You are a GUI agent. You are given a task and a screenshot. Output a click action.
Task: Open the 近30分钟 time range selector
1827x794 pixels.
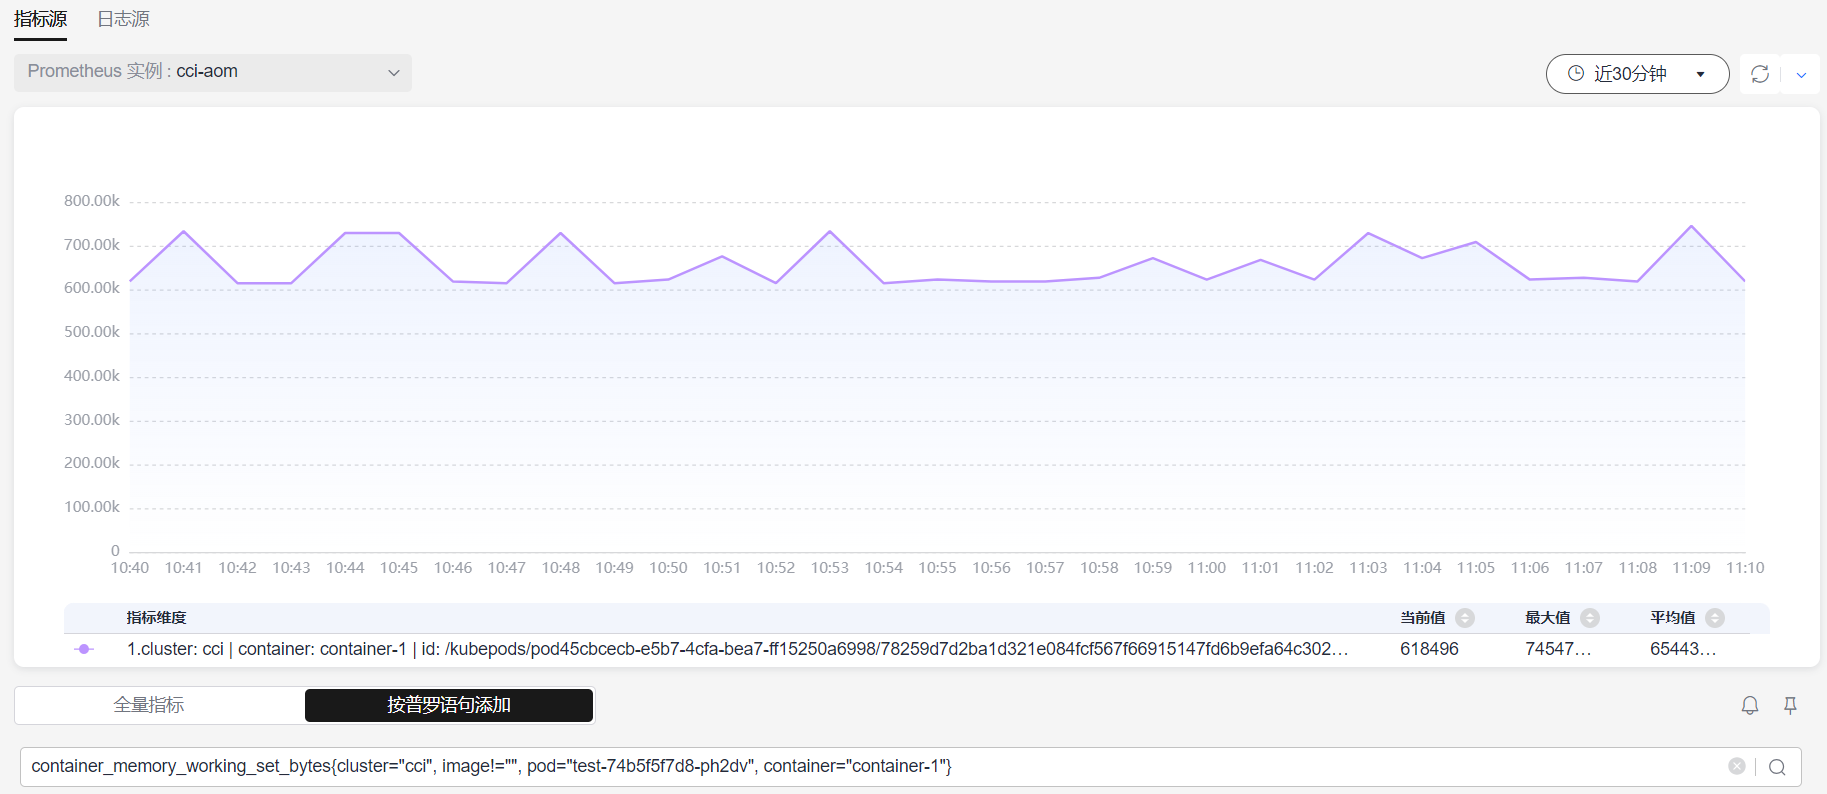pos(1637,74)
